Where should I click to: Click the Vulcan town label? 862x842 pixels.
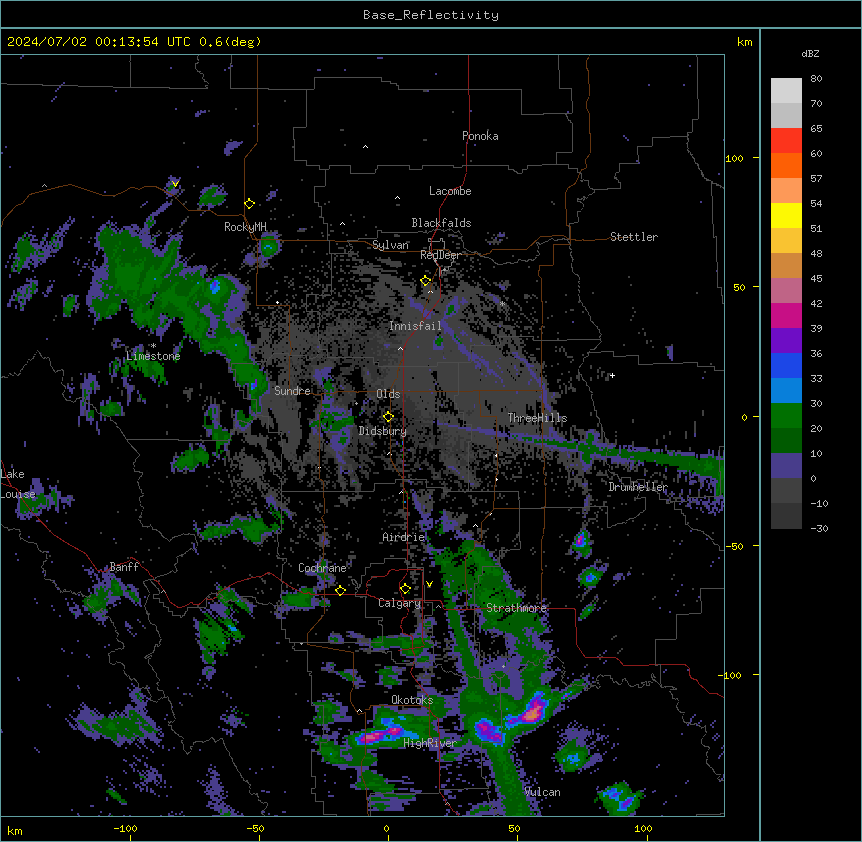click(542, 792)
